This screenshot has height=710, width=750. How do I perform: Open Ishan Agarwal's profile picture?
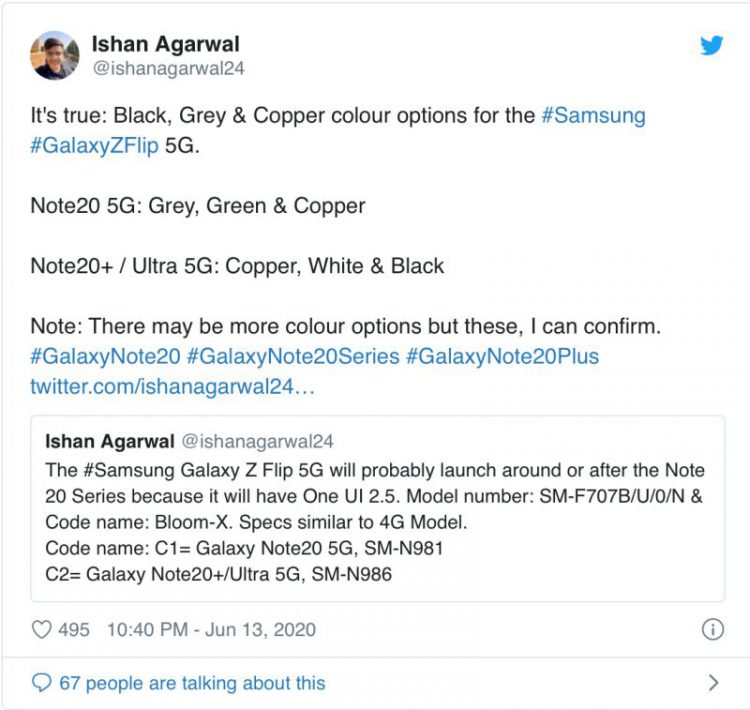tap(55, 56)
